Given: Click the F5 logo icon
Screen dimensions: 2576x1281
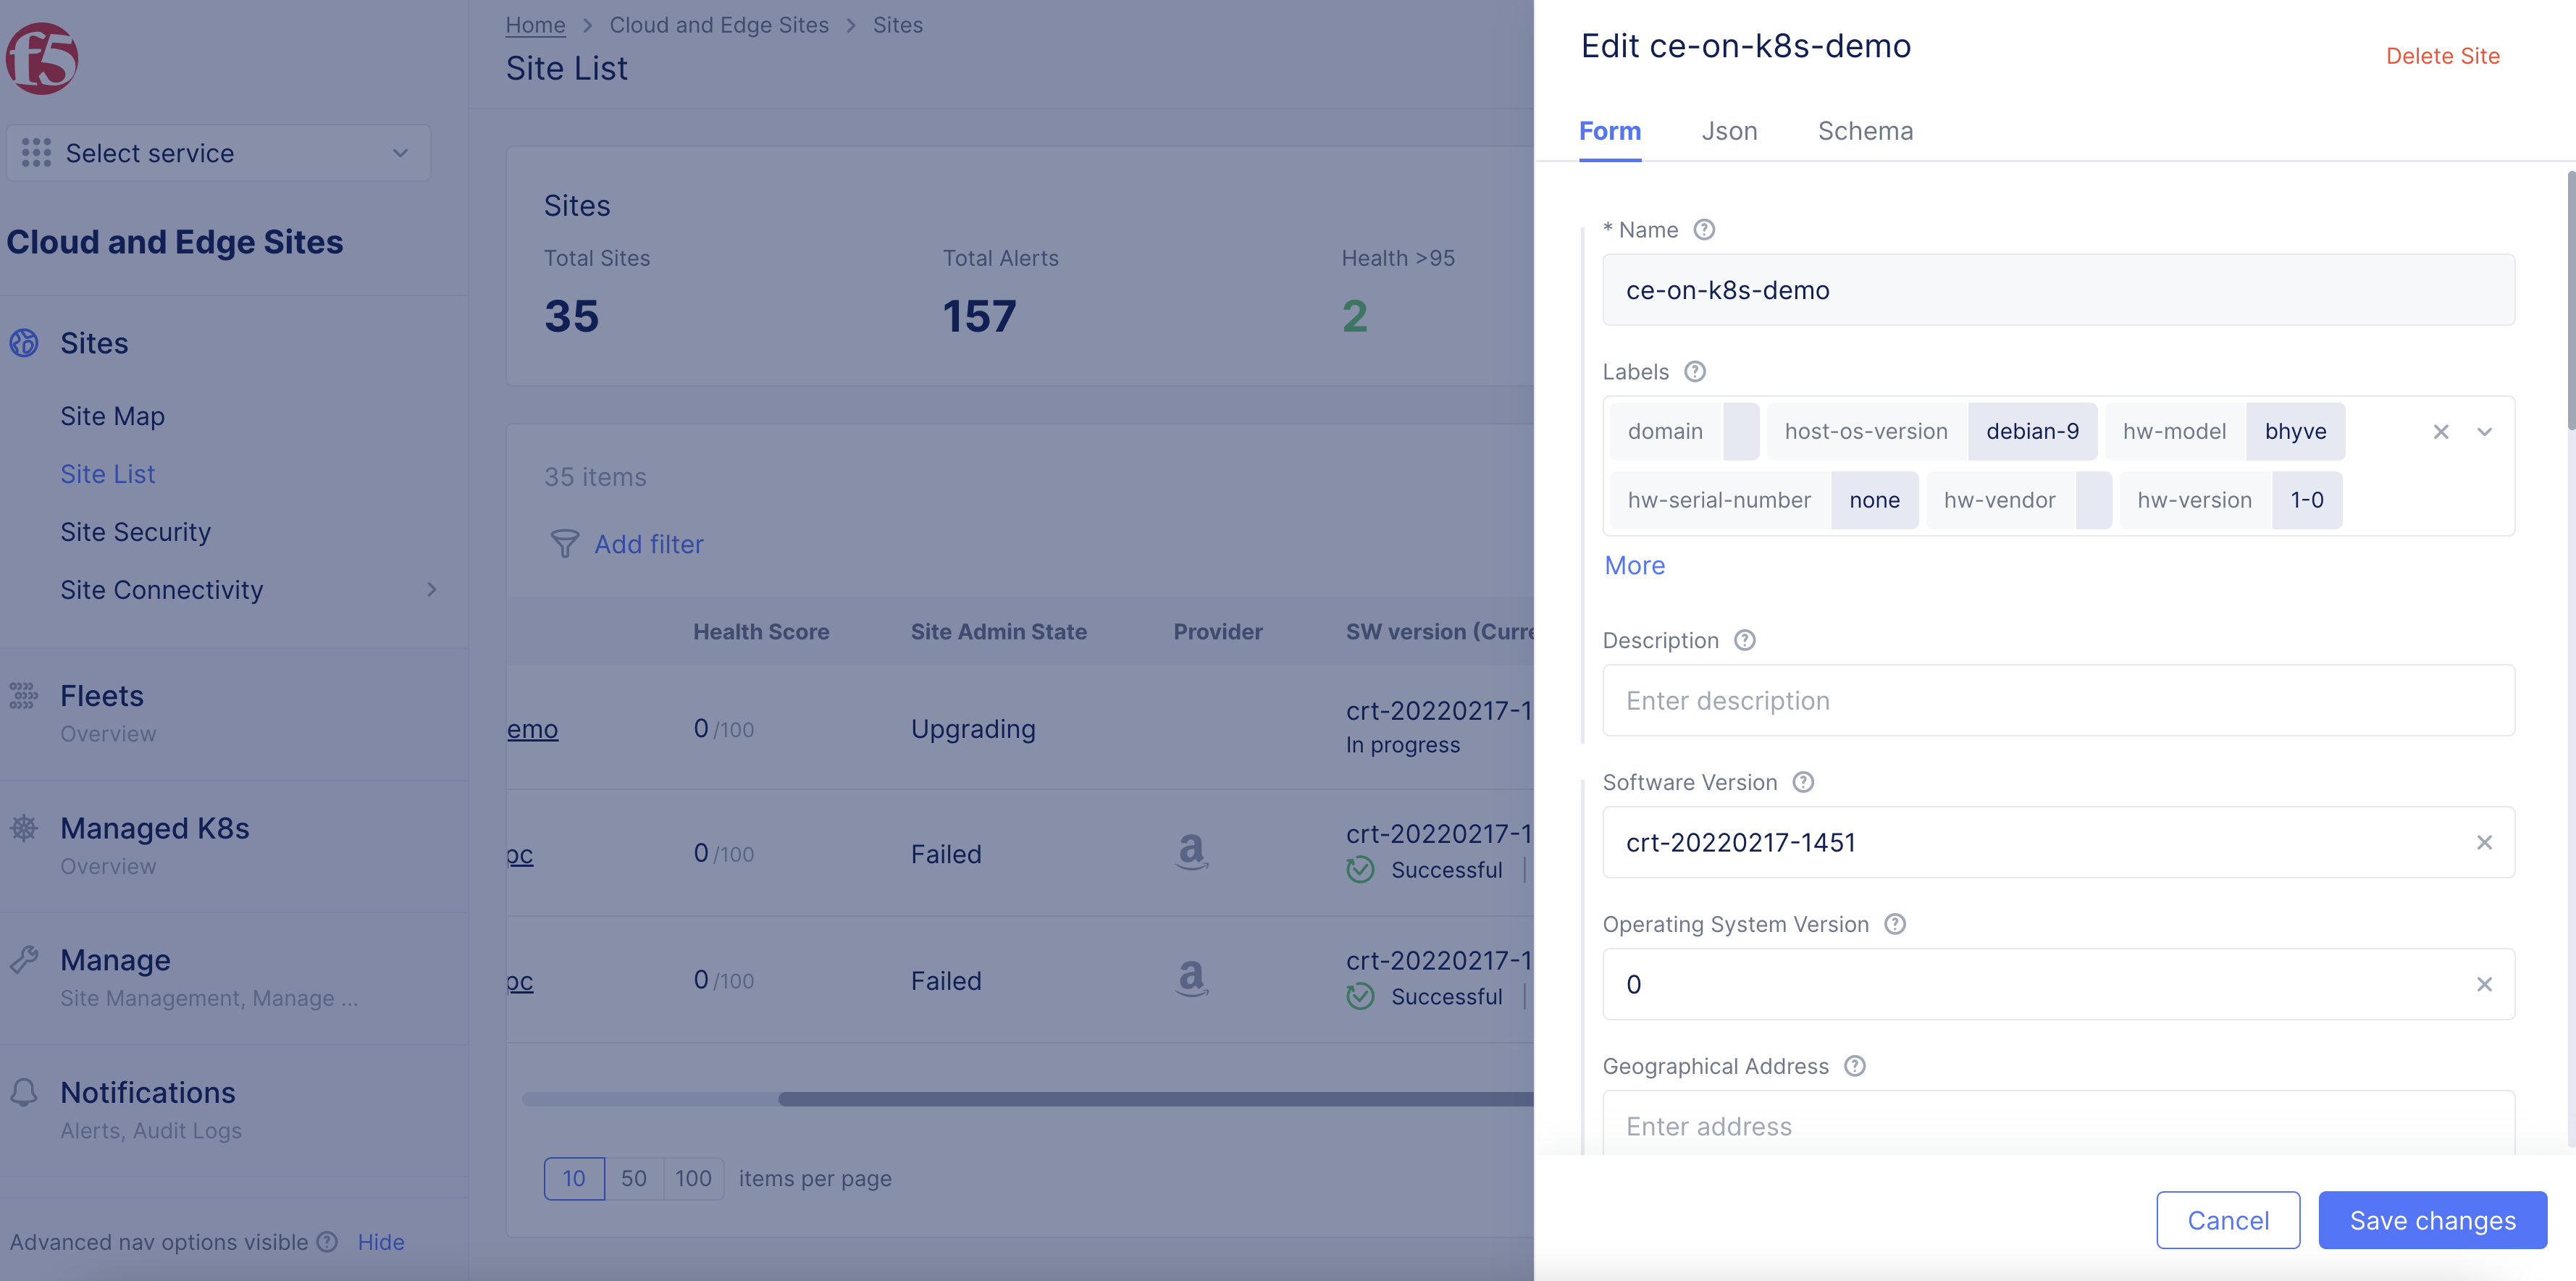Looking at the screenshot, I should (x=42, y=59).
